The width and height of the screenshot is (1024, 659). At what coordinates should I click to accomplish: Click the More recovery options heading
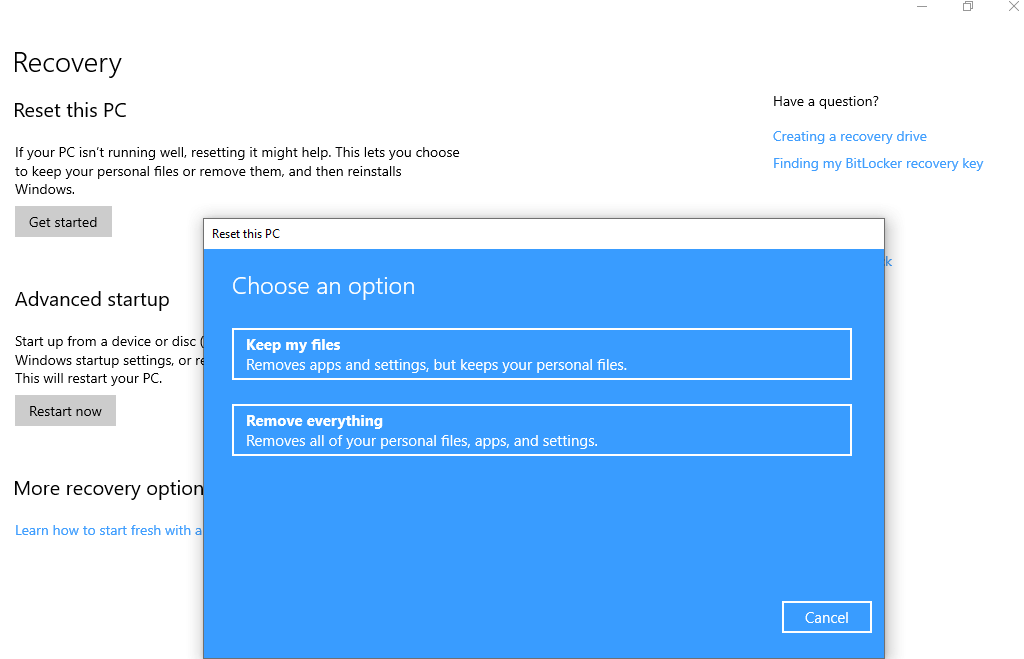pos(108,488)
